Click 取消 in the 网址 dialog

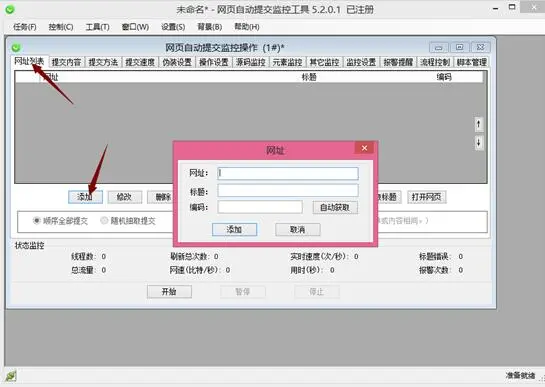pos(298,229)
